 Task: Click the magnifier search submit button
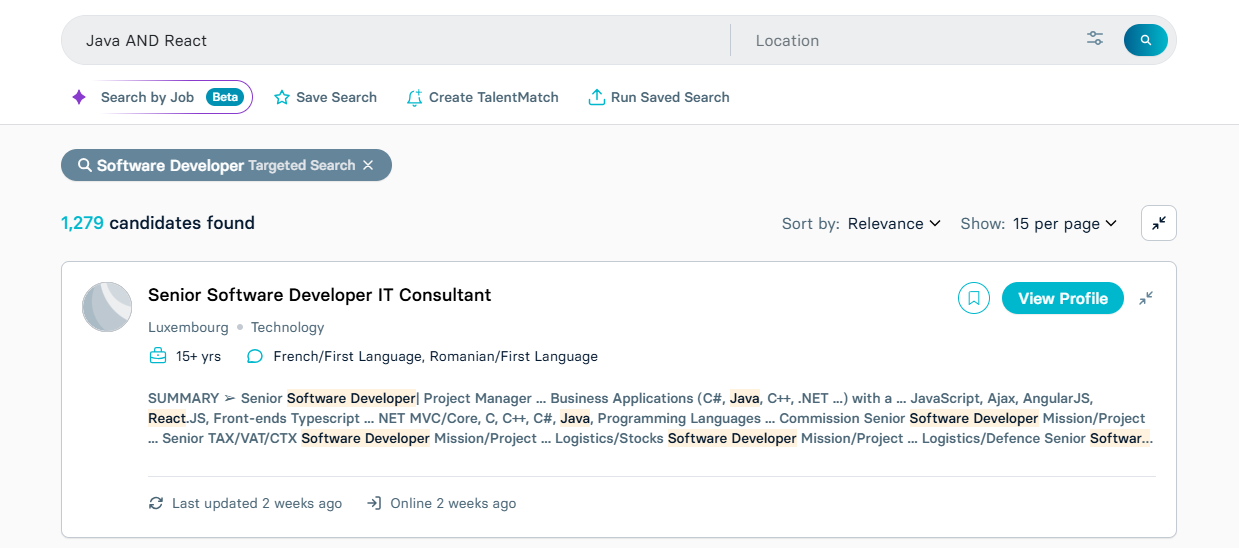click(x=1145, y=40)
